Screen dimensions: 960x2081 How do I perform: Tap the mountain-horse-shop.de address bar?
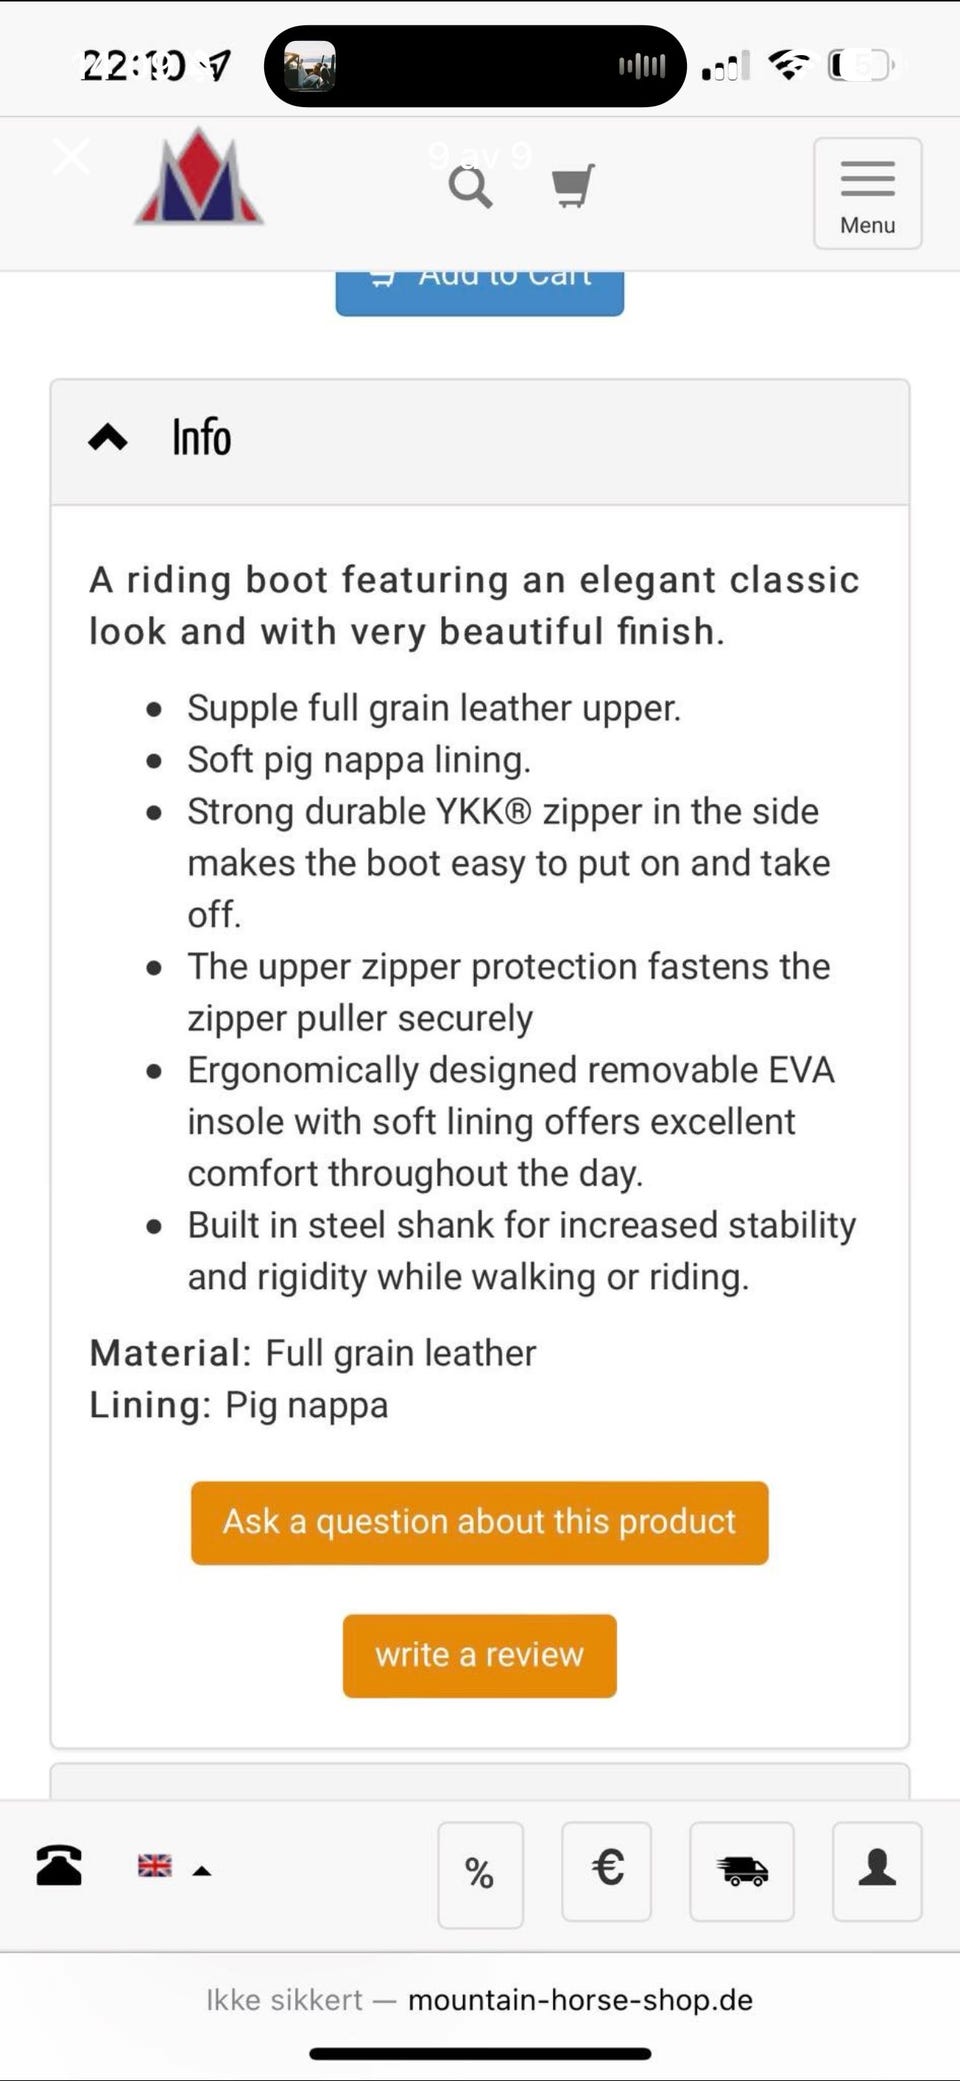pyautogui.click(x=480, y=1999)
